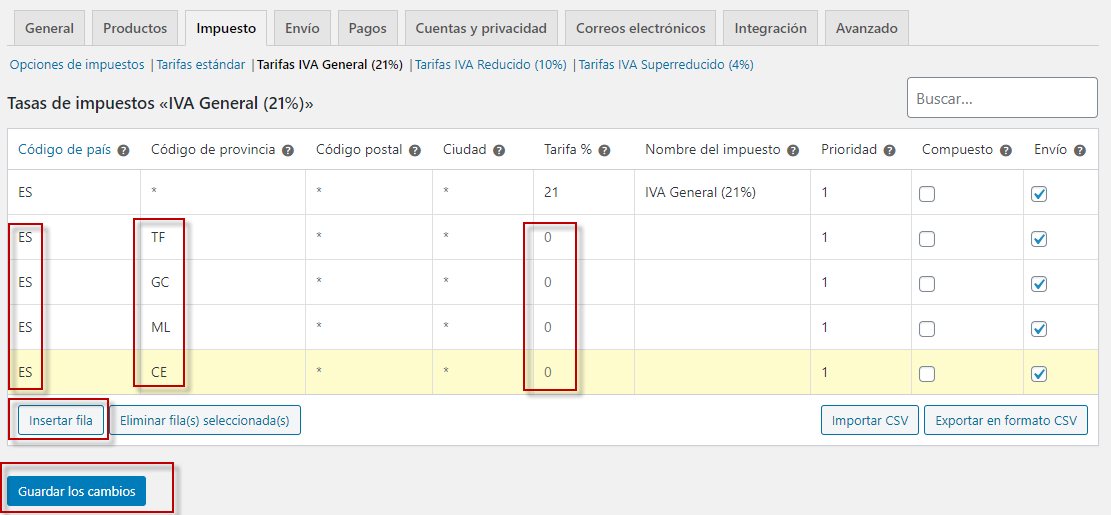This screenshot has height=515, width=1111.
Task: Open Opciones de impuestos link
Action: coord(77,64)
